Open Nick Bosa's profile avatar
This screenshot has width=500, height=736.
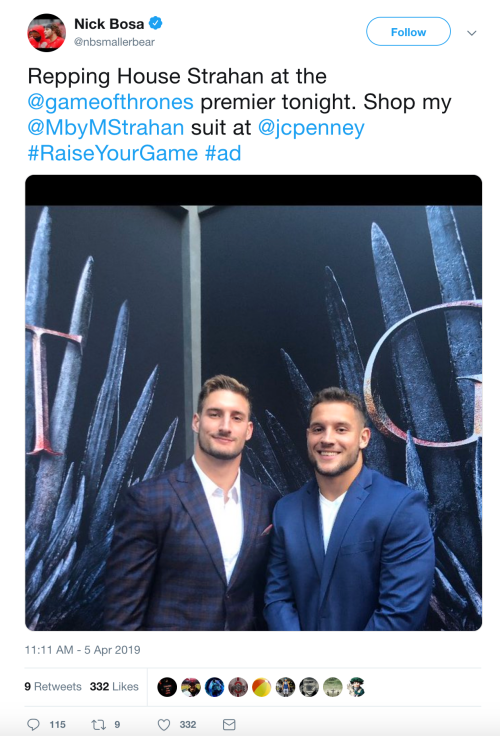click(46, 32)
